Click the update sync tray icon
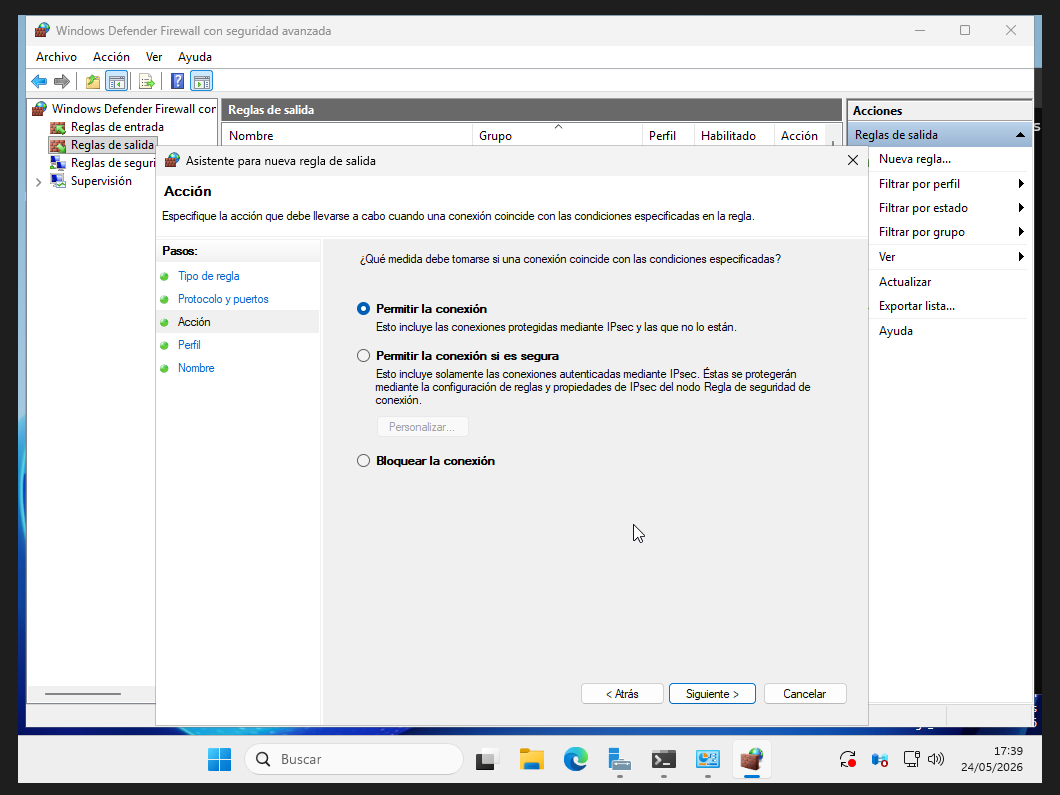This screenshot has width=1060, height=795. (848, 759)
